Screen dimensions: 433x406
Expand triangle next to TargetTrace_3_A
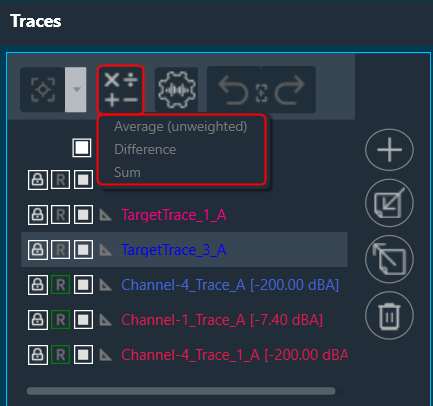coord(106,250)
